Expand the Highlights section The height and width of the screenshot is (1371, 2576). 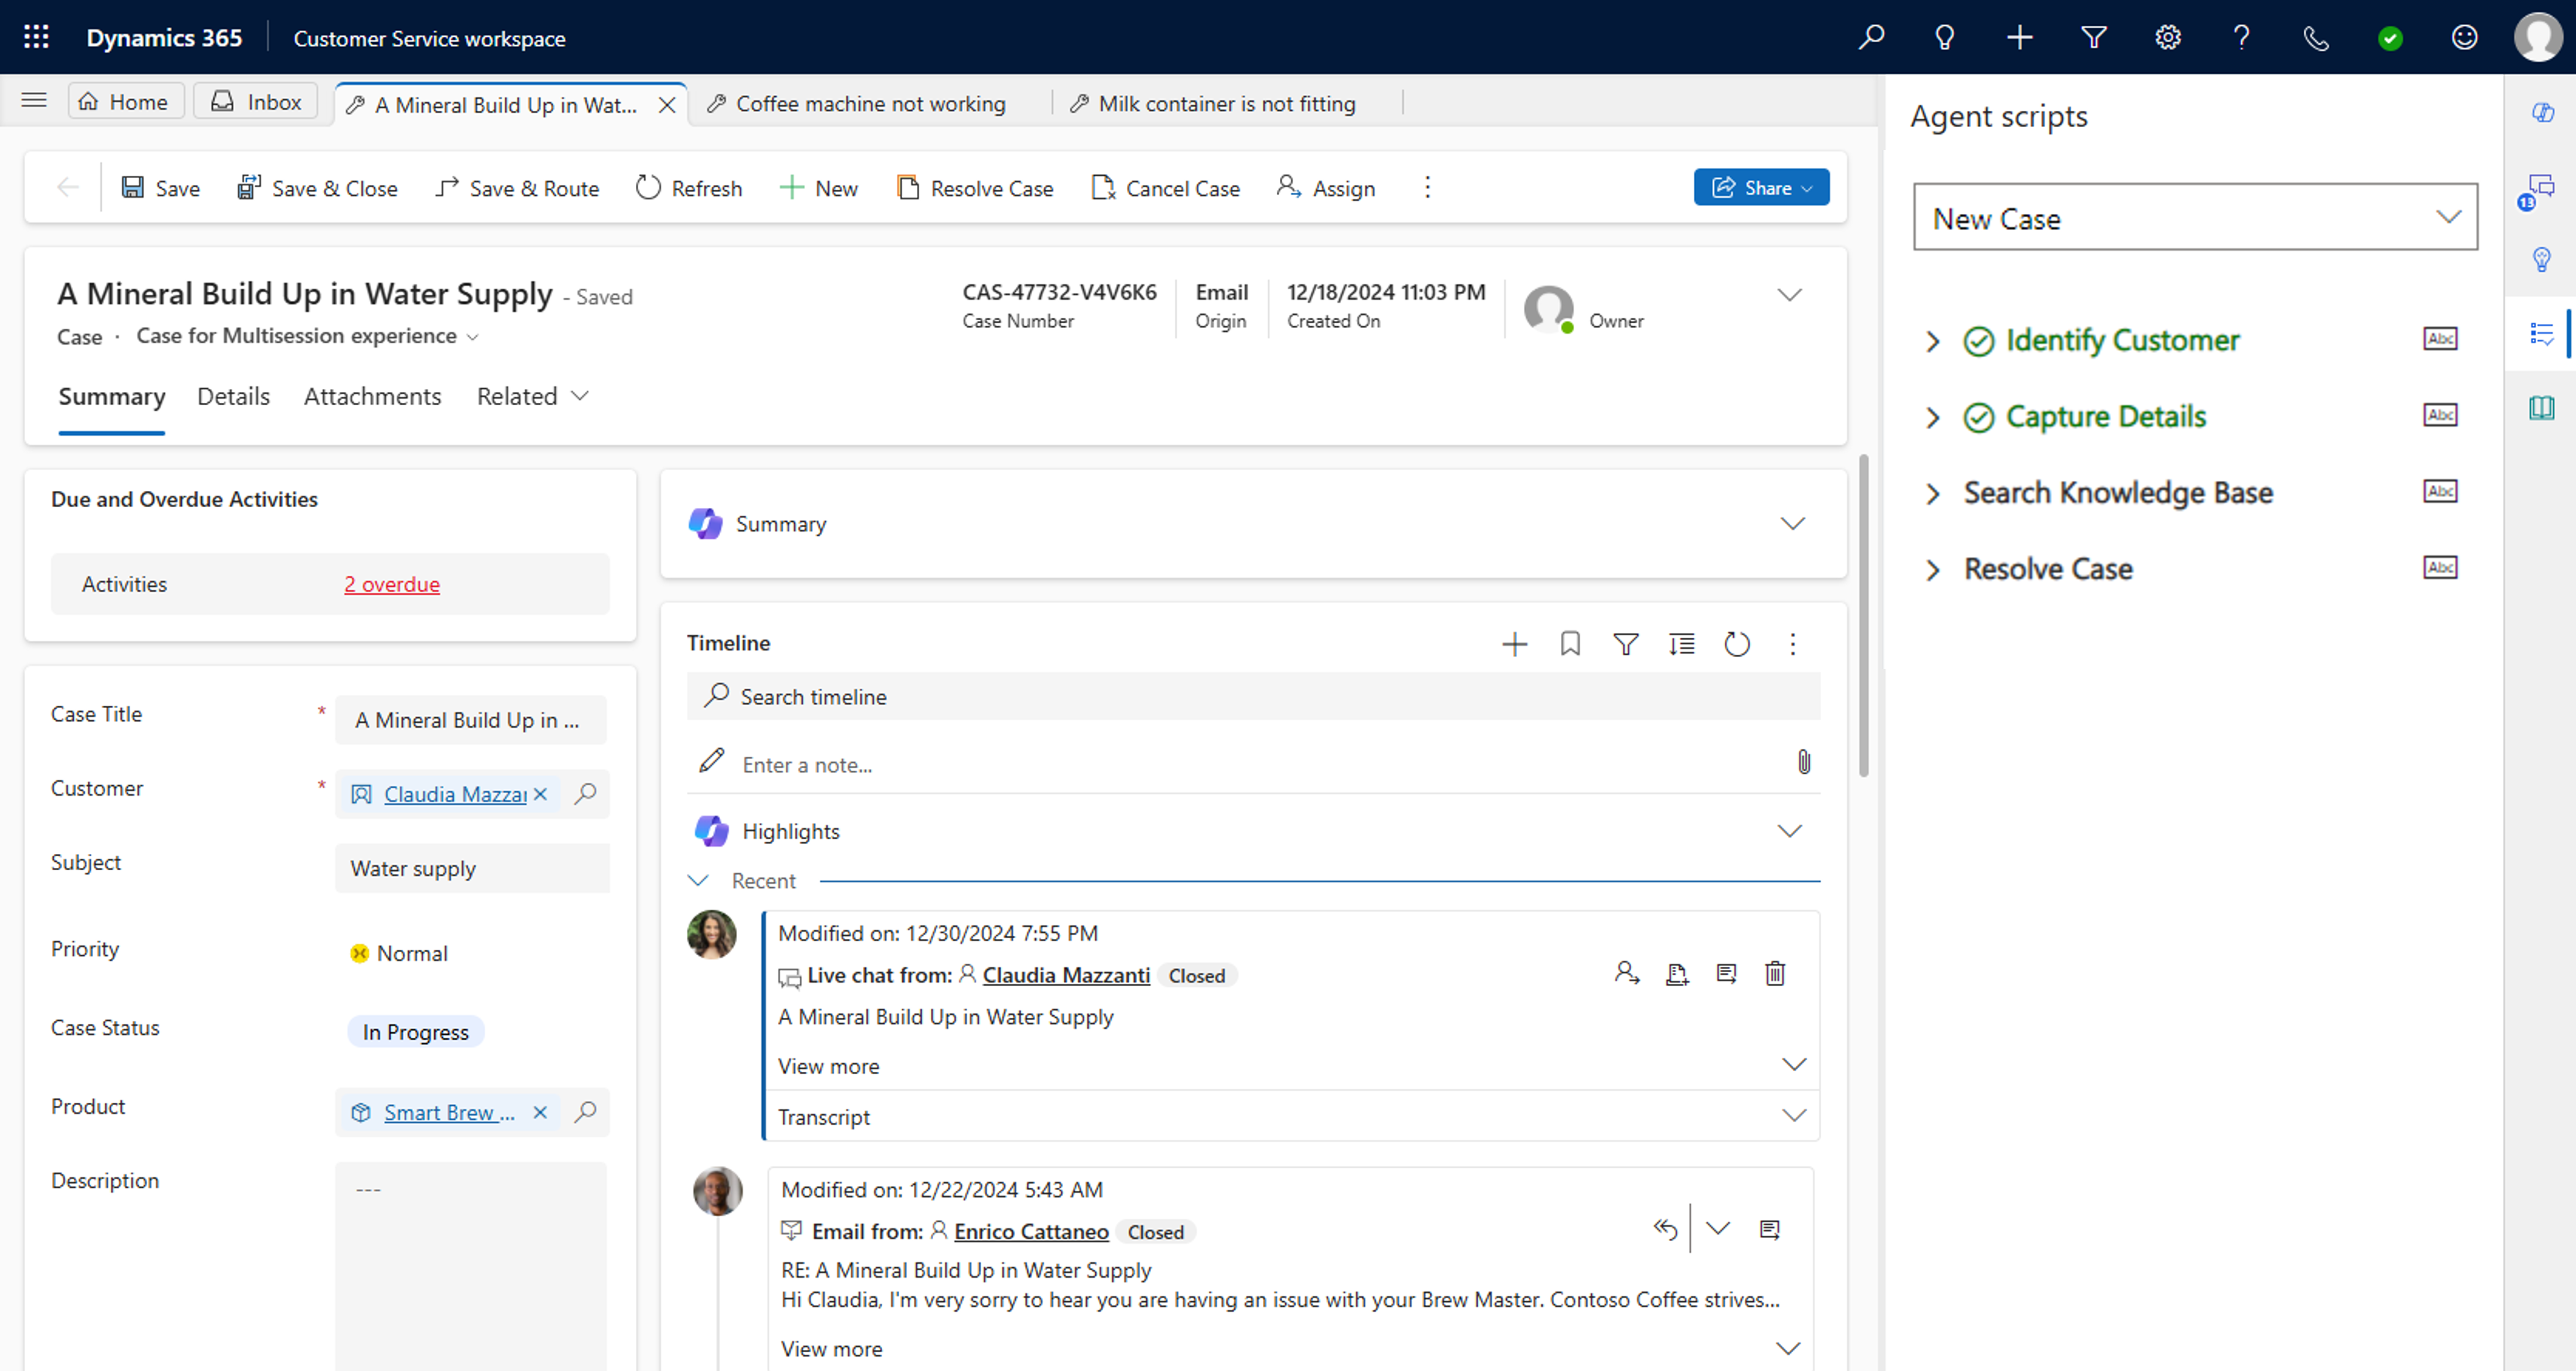point(1789,831)
